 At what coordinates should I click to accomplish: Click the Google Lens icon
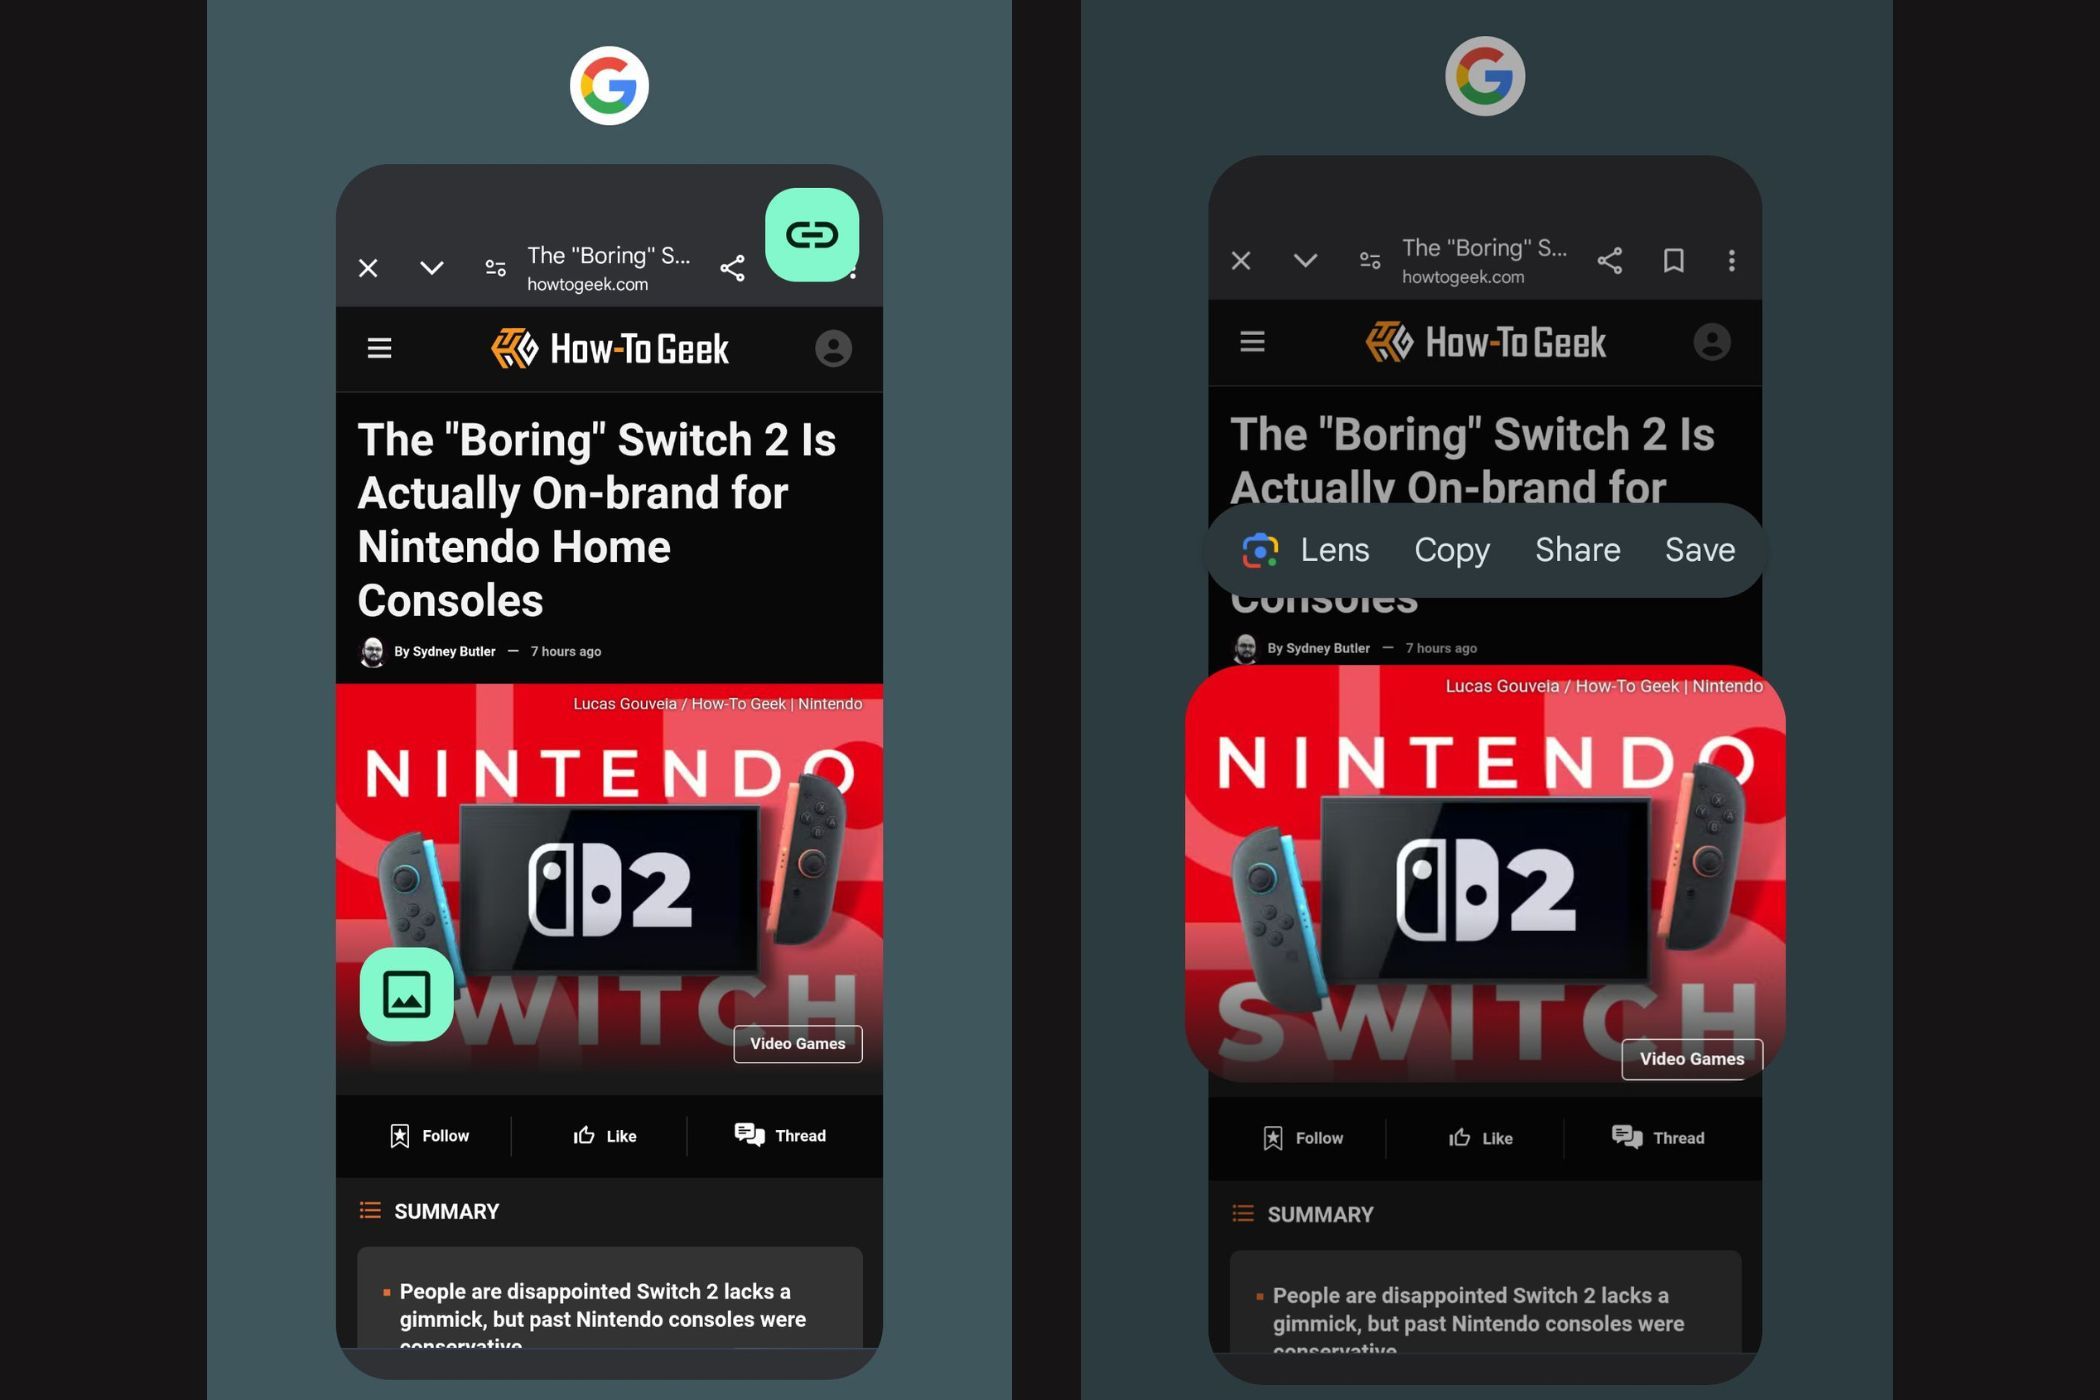point(1261,550)
